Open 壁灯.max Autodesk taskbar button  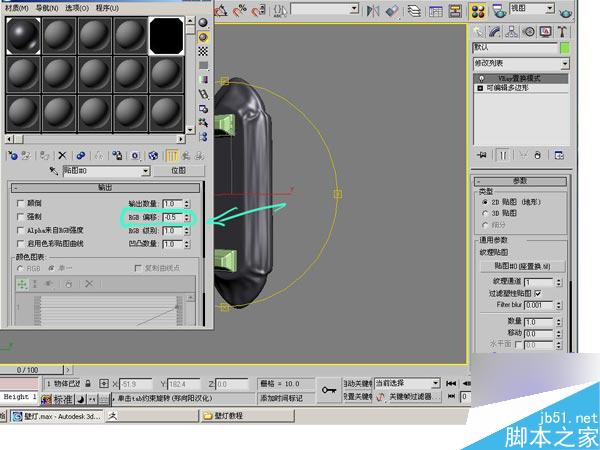tap(57, 416)
